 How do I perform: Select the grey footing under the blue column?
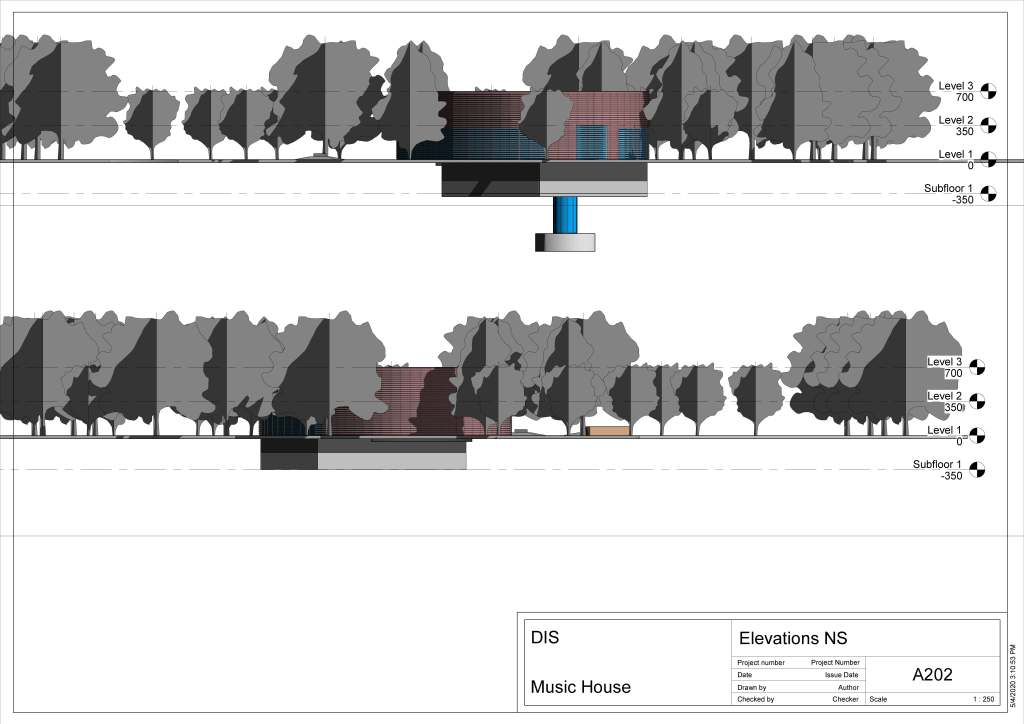coord(566,242)
